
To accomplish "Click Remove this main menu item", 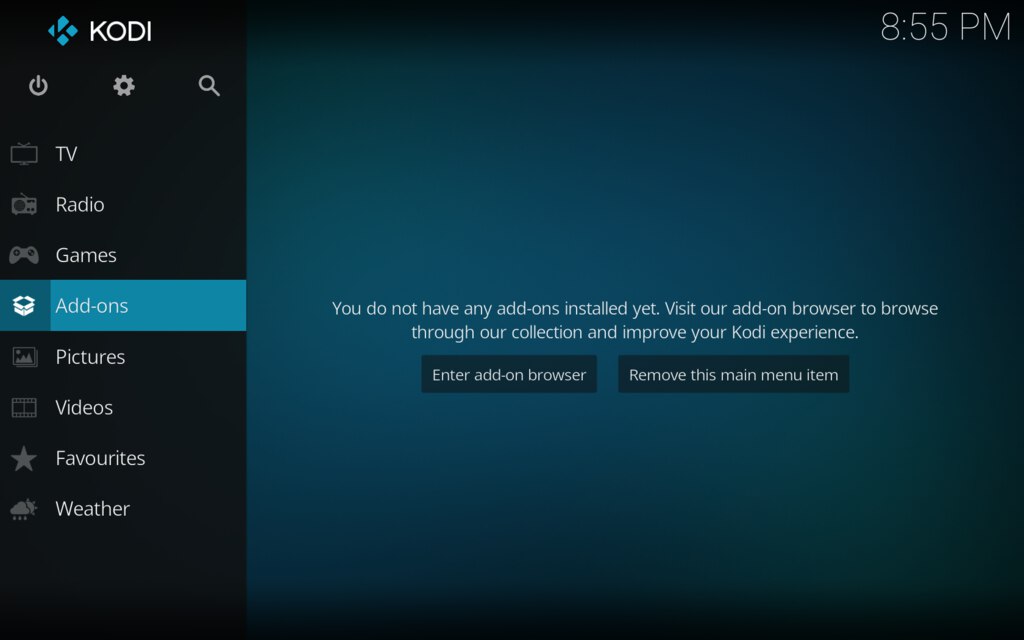I will click(733, 375).
